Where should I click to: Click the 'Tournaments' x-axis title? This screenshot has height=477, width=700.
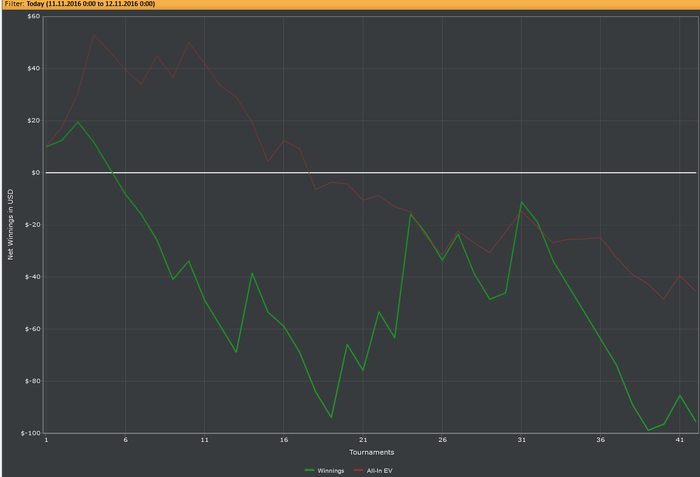[371, 452]
